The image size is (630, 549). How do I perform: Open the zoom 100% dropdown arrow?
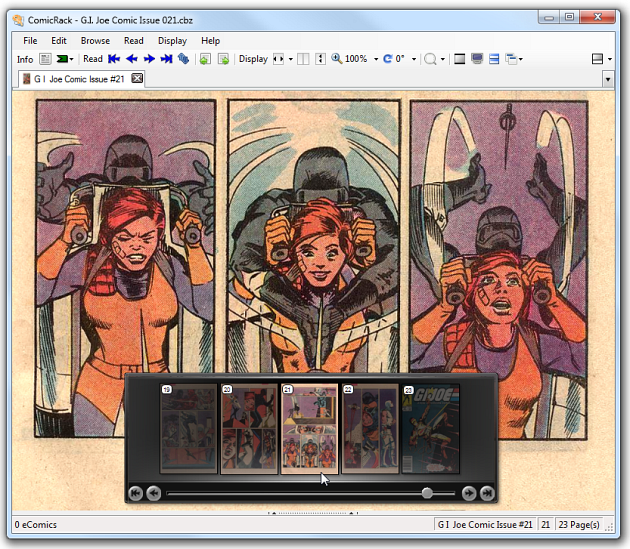coord(375,59)
